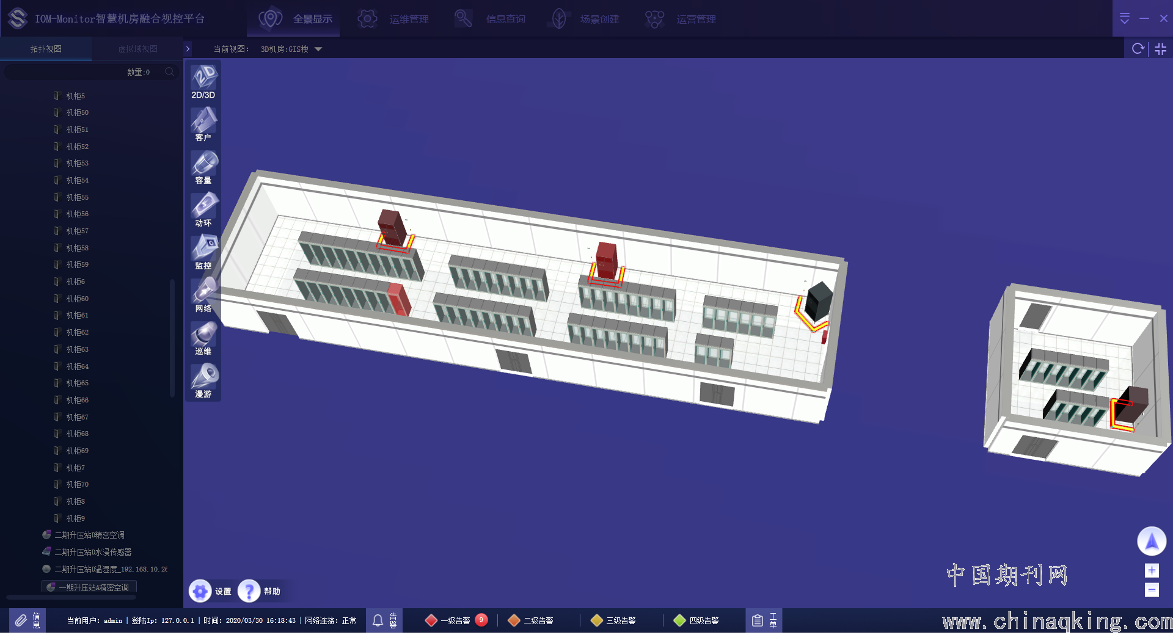Select the 漫游 roaming tool icon

tap(203, 381)
